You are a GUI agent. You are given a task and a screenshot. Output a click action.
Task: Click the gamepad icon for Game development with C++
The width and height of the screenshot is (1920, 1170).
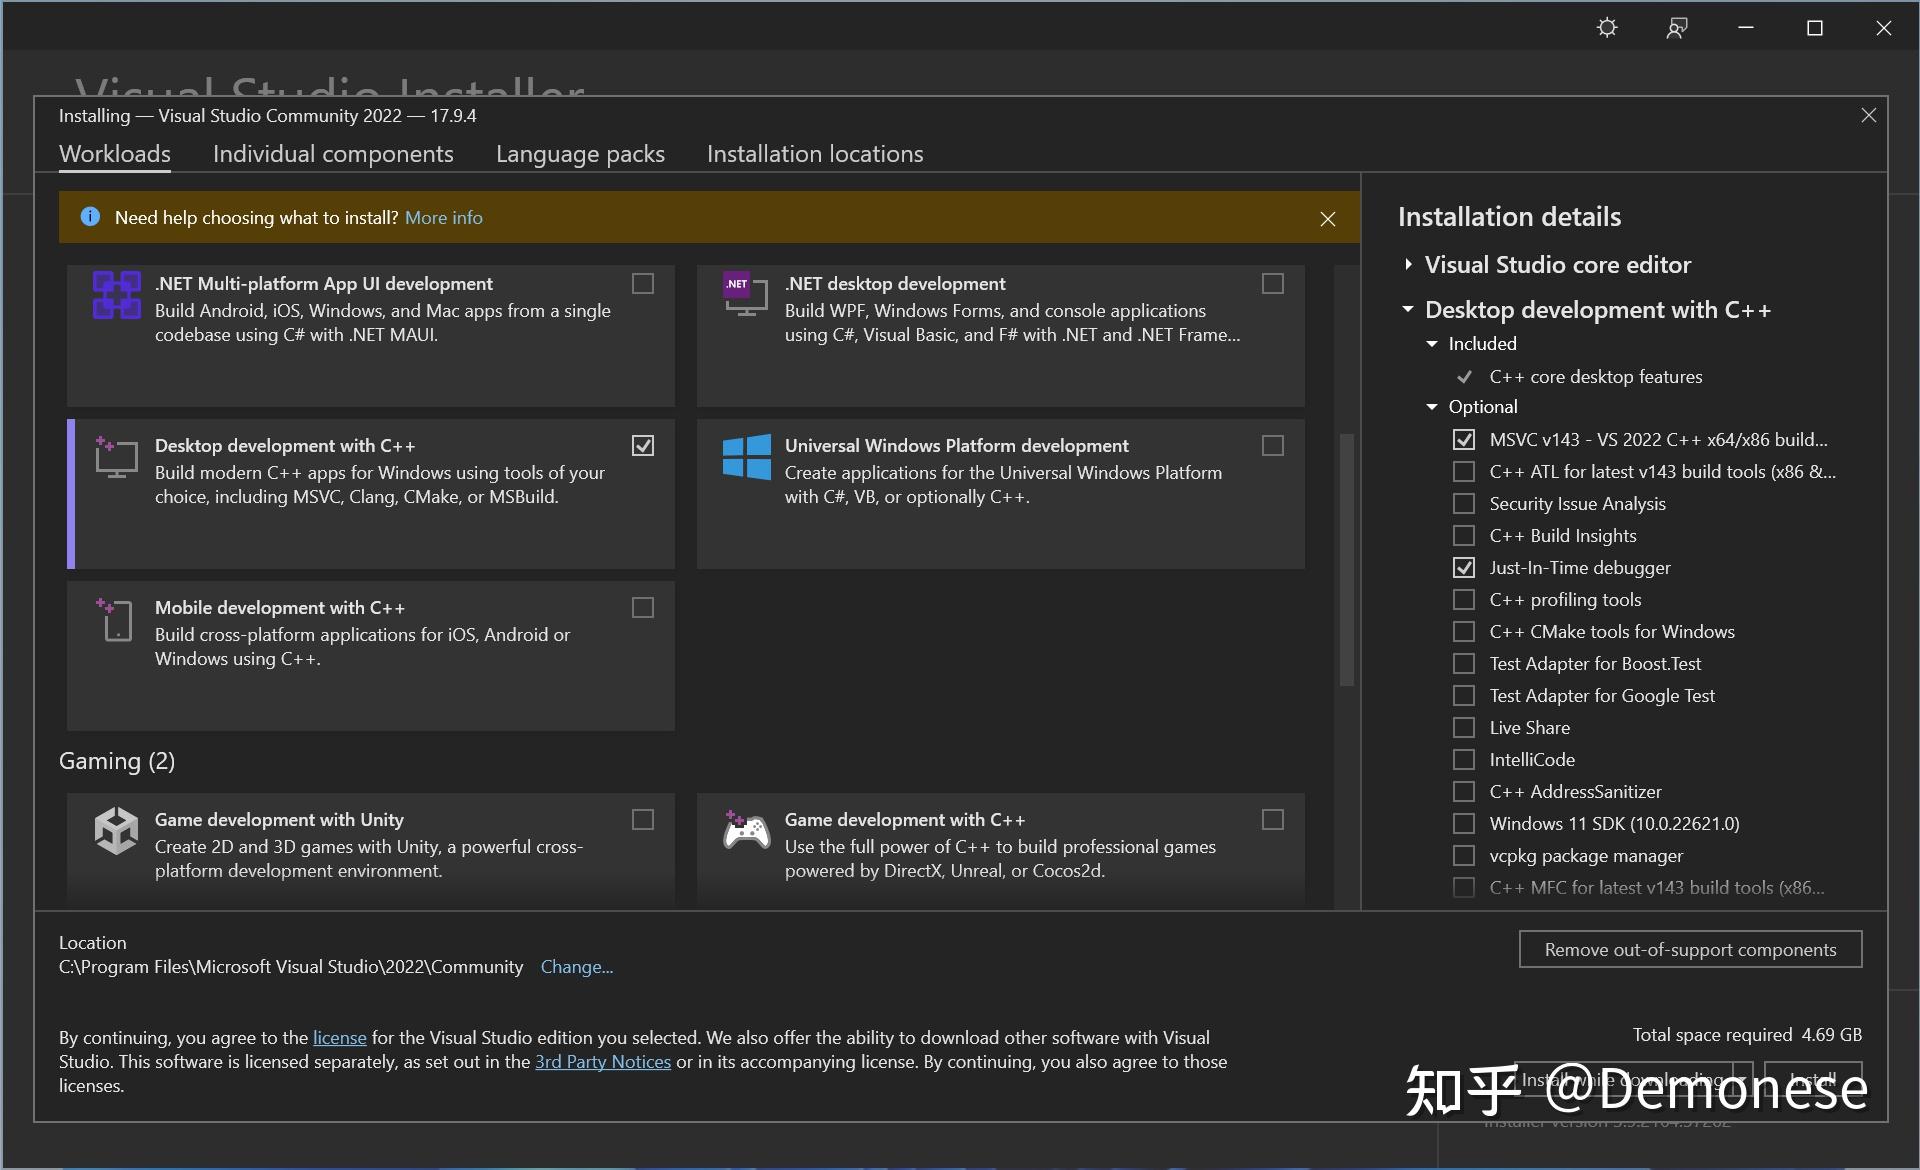point(744,831)
